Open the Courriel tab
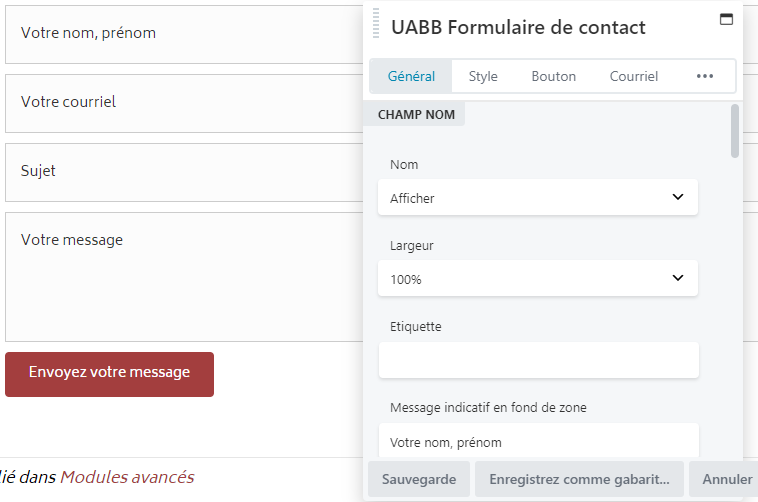The image size is (758, 502). (633, 76)
